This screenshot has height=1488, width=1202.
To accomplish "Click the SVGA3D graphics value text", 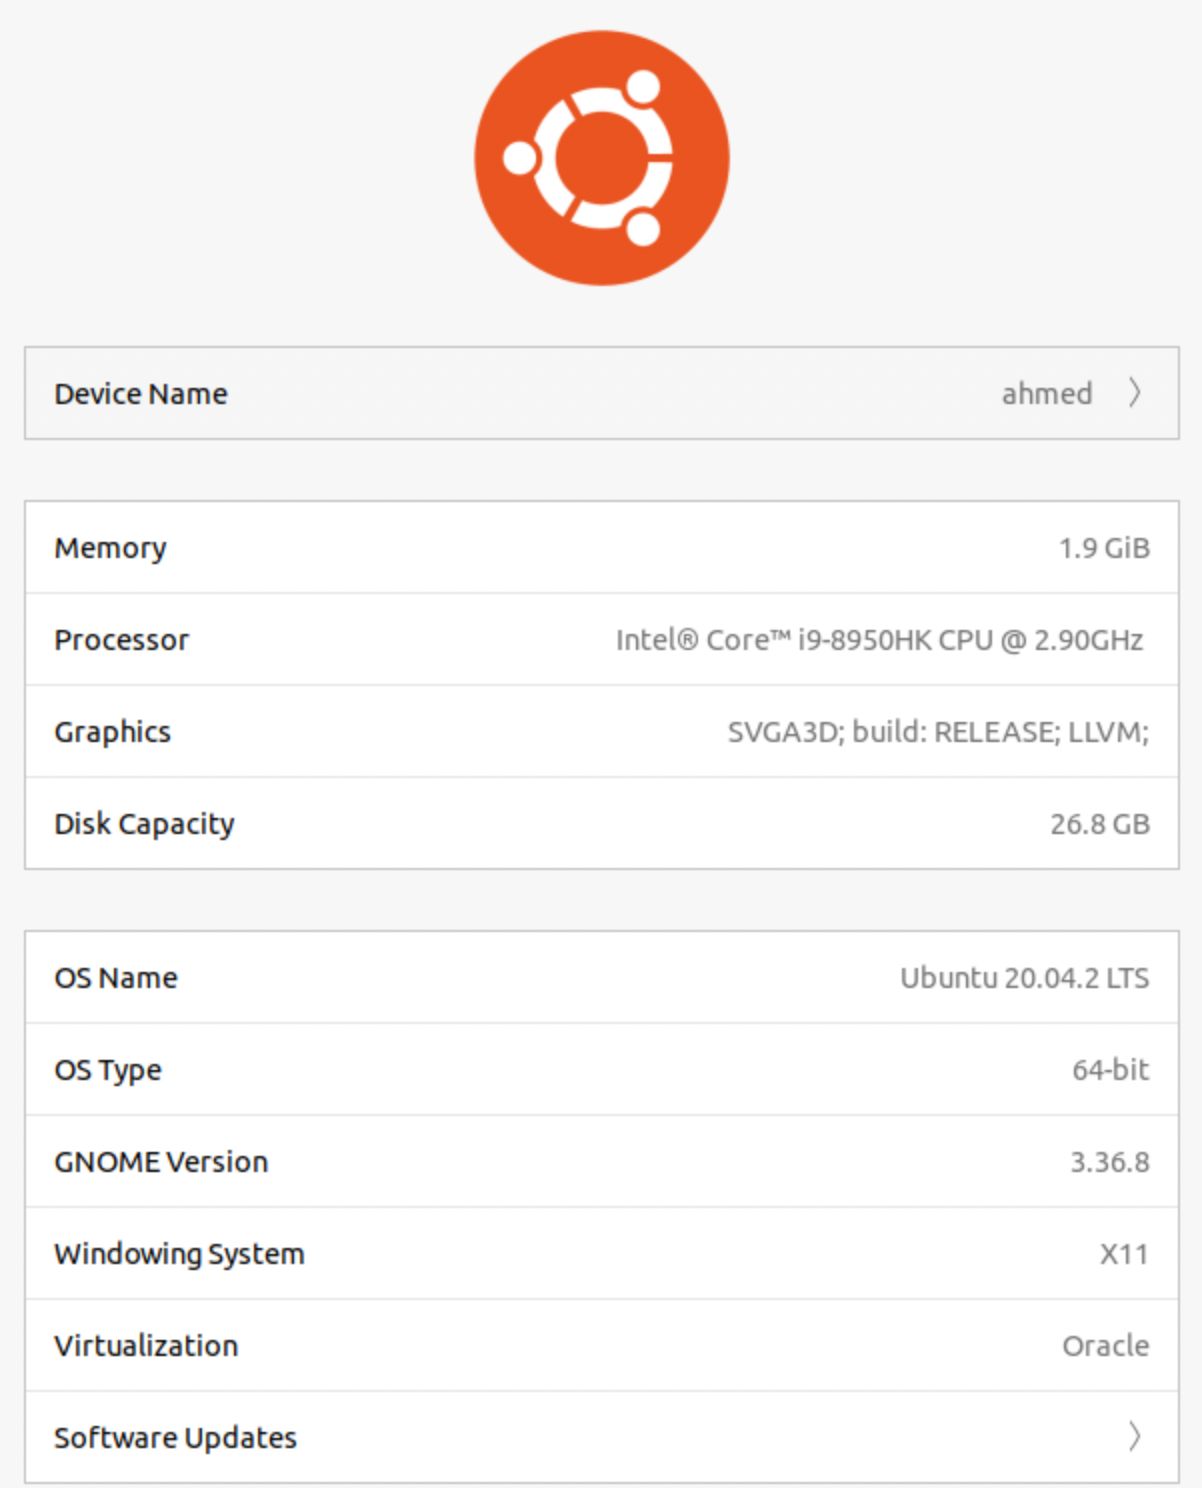I will point(937,732).
